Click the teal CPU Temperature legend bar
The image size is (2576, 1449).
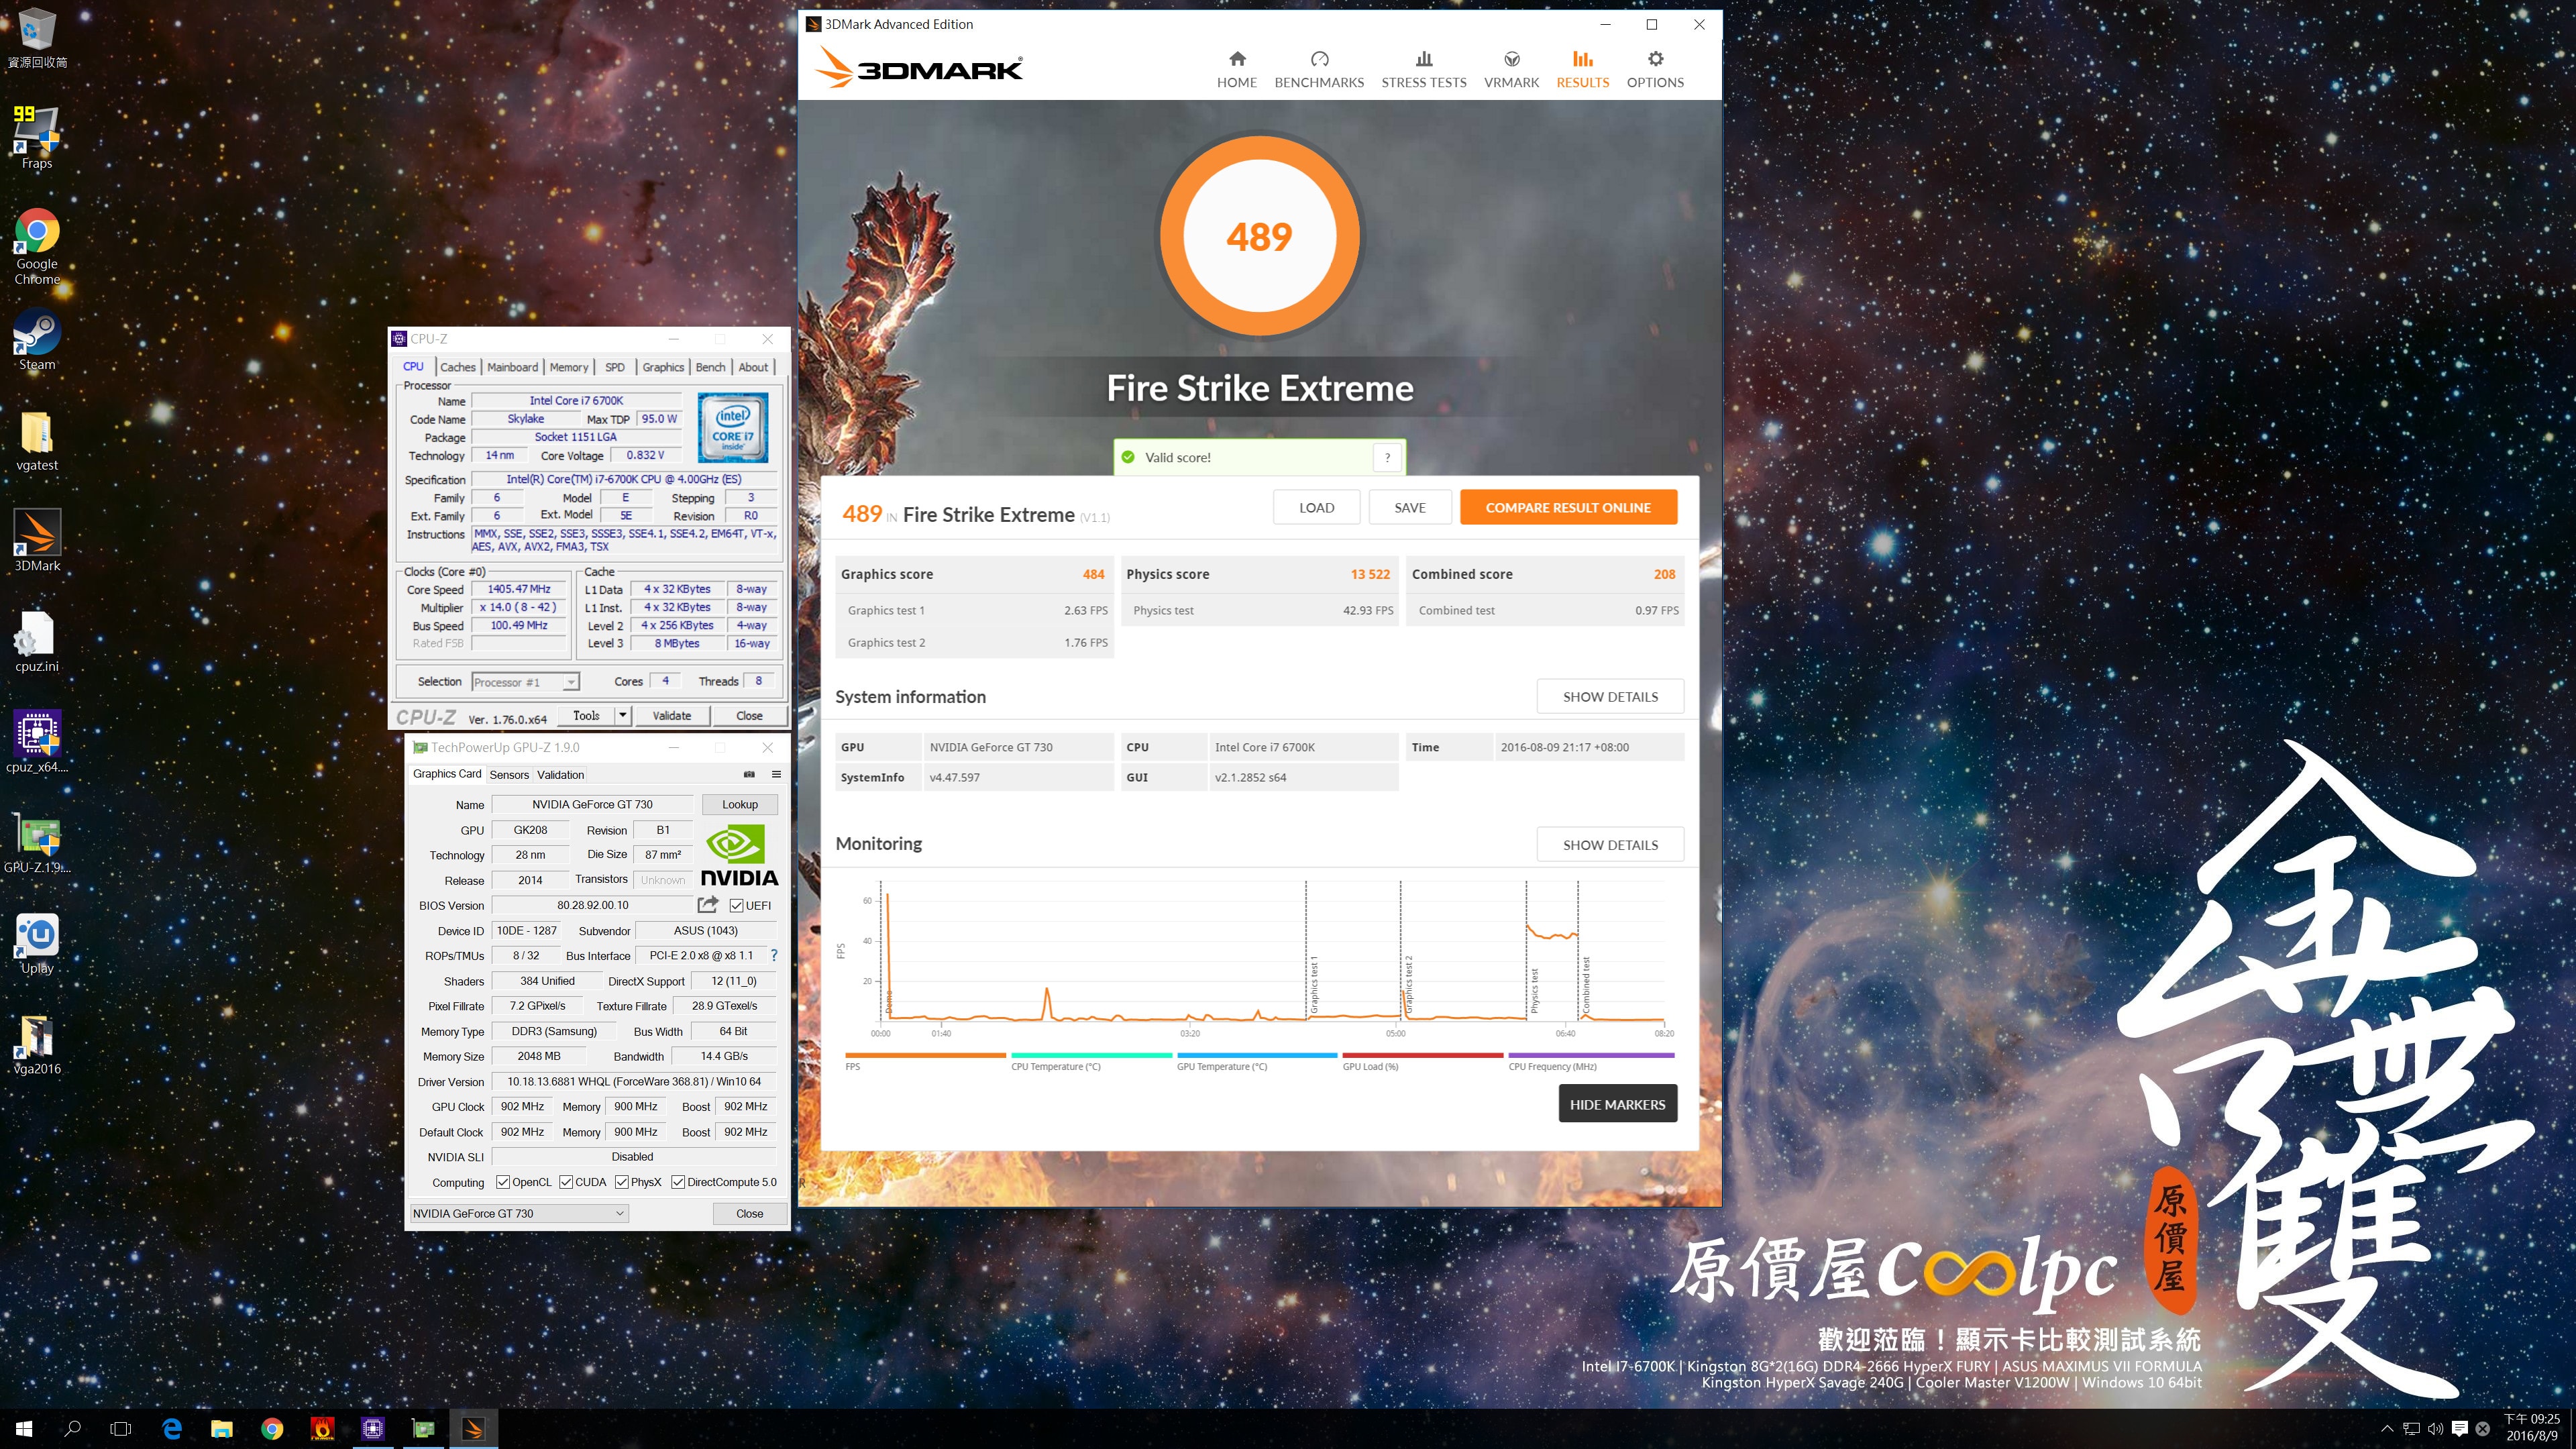pos(1091,1055)
